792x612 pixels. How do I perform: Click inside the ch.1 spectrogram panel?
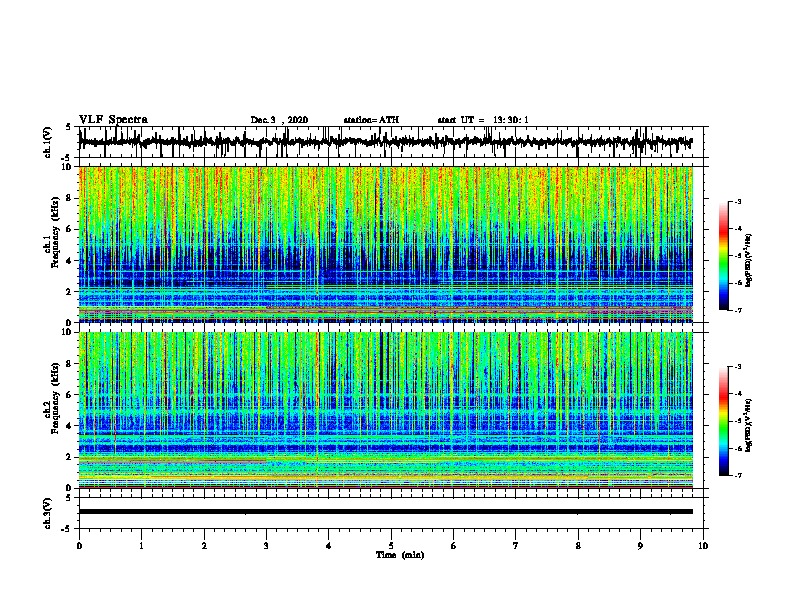[x=385, y=244]
